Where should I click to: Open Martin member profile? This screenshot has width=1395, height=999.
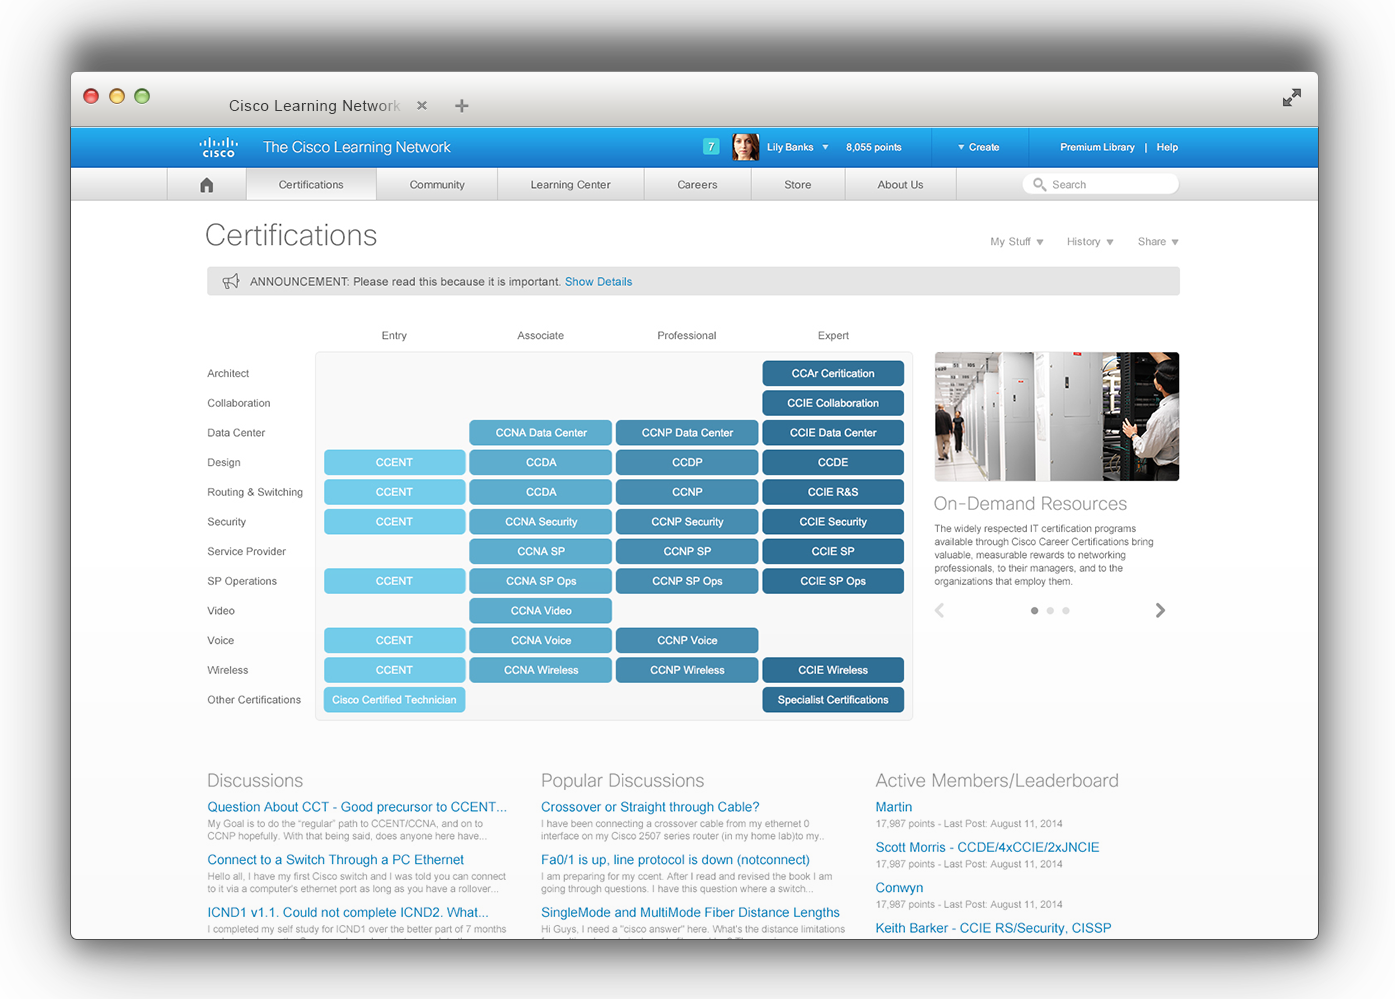point(894,807)
